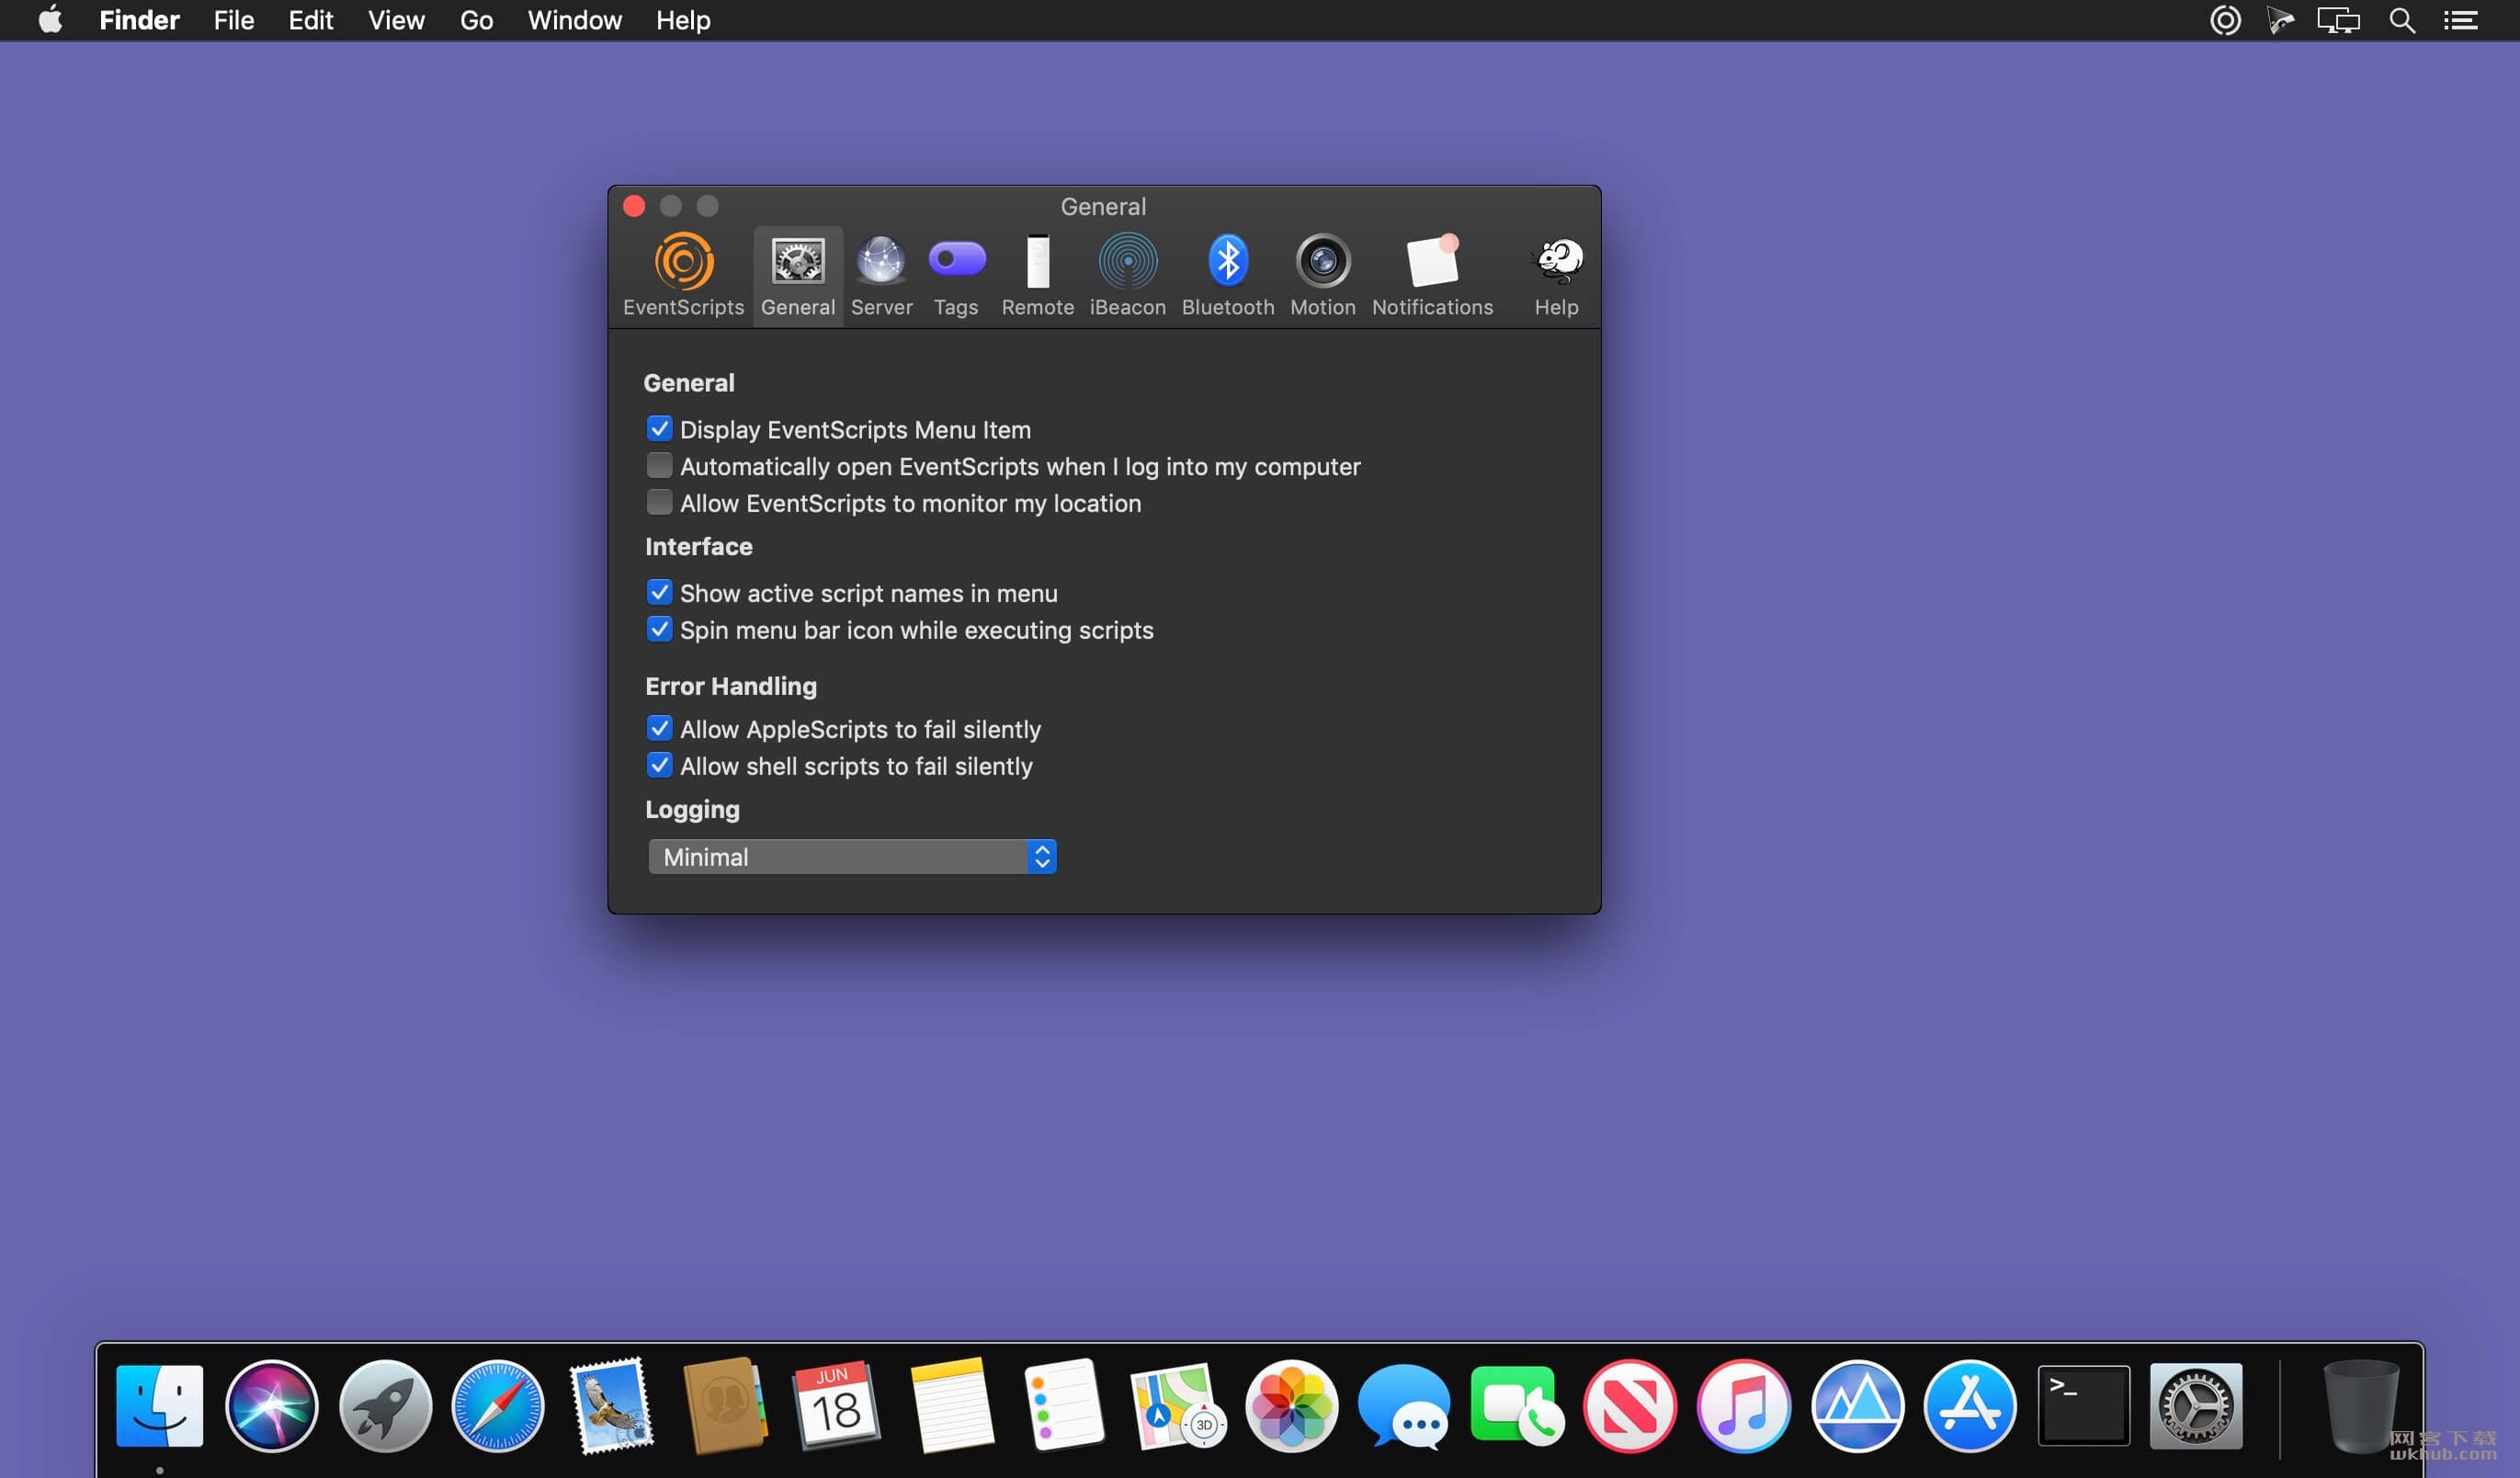Open App Store from the Dock

1970,1405
